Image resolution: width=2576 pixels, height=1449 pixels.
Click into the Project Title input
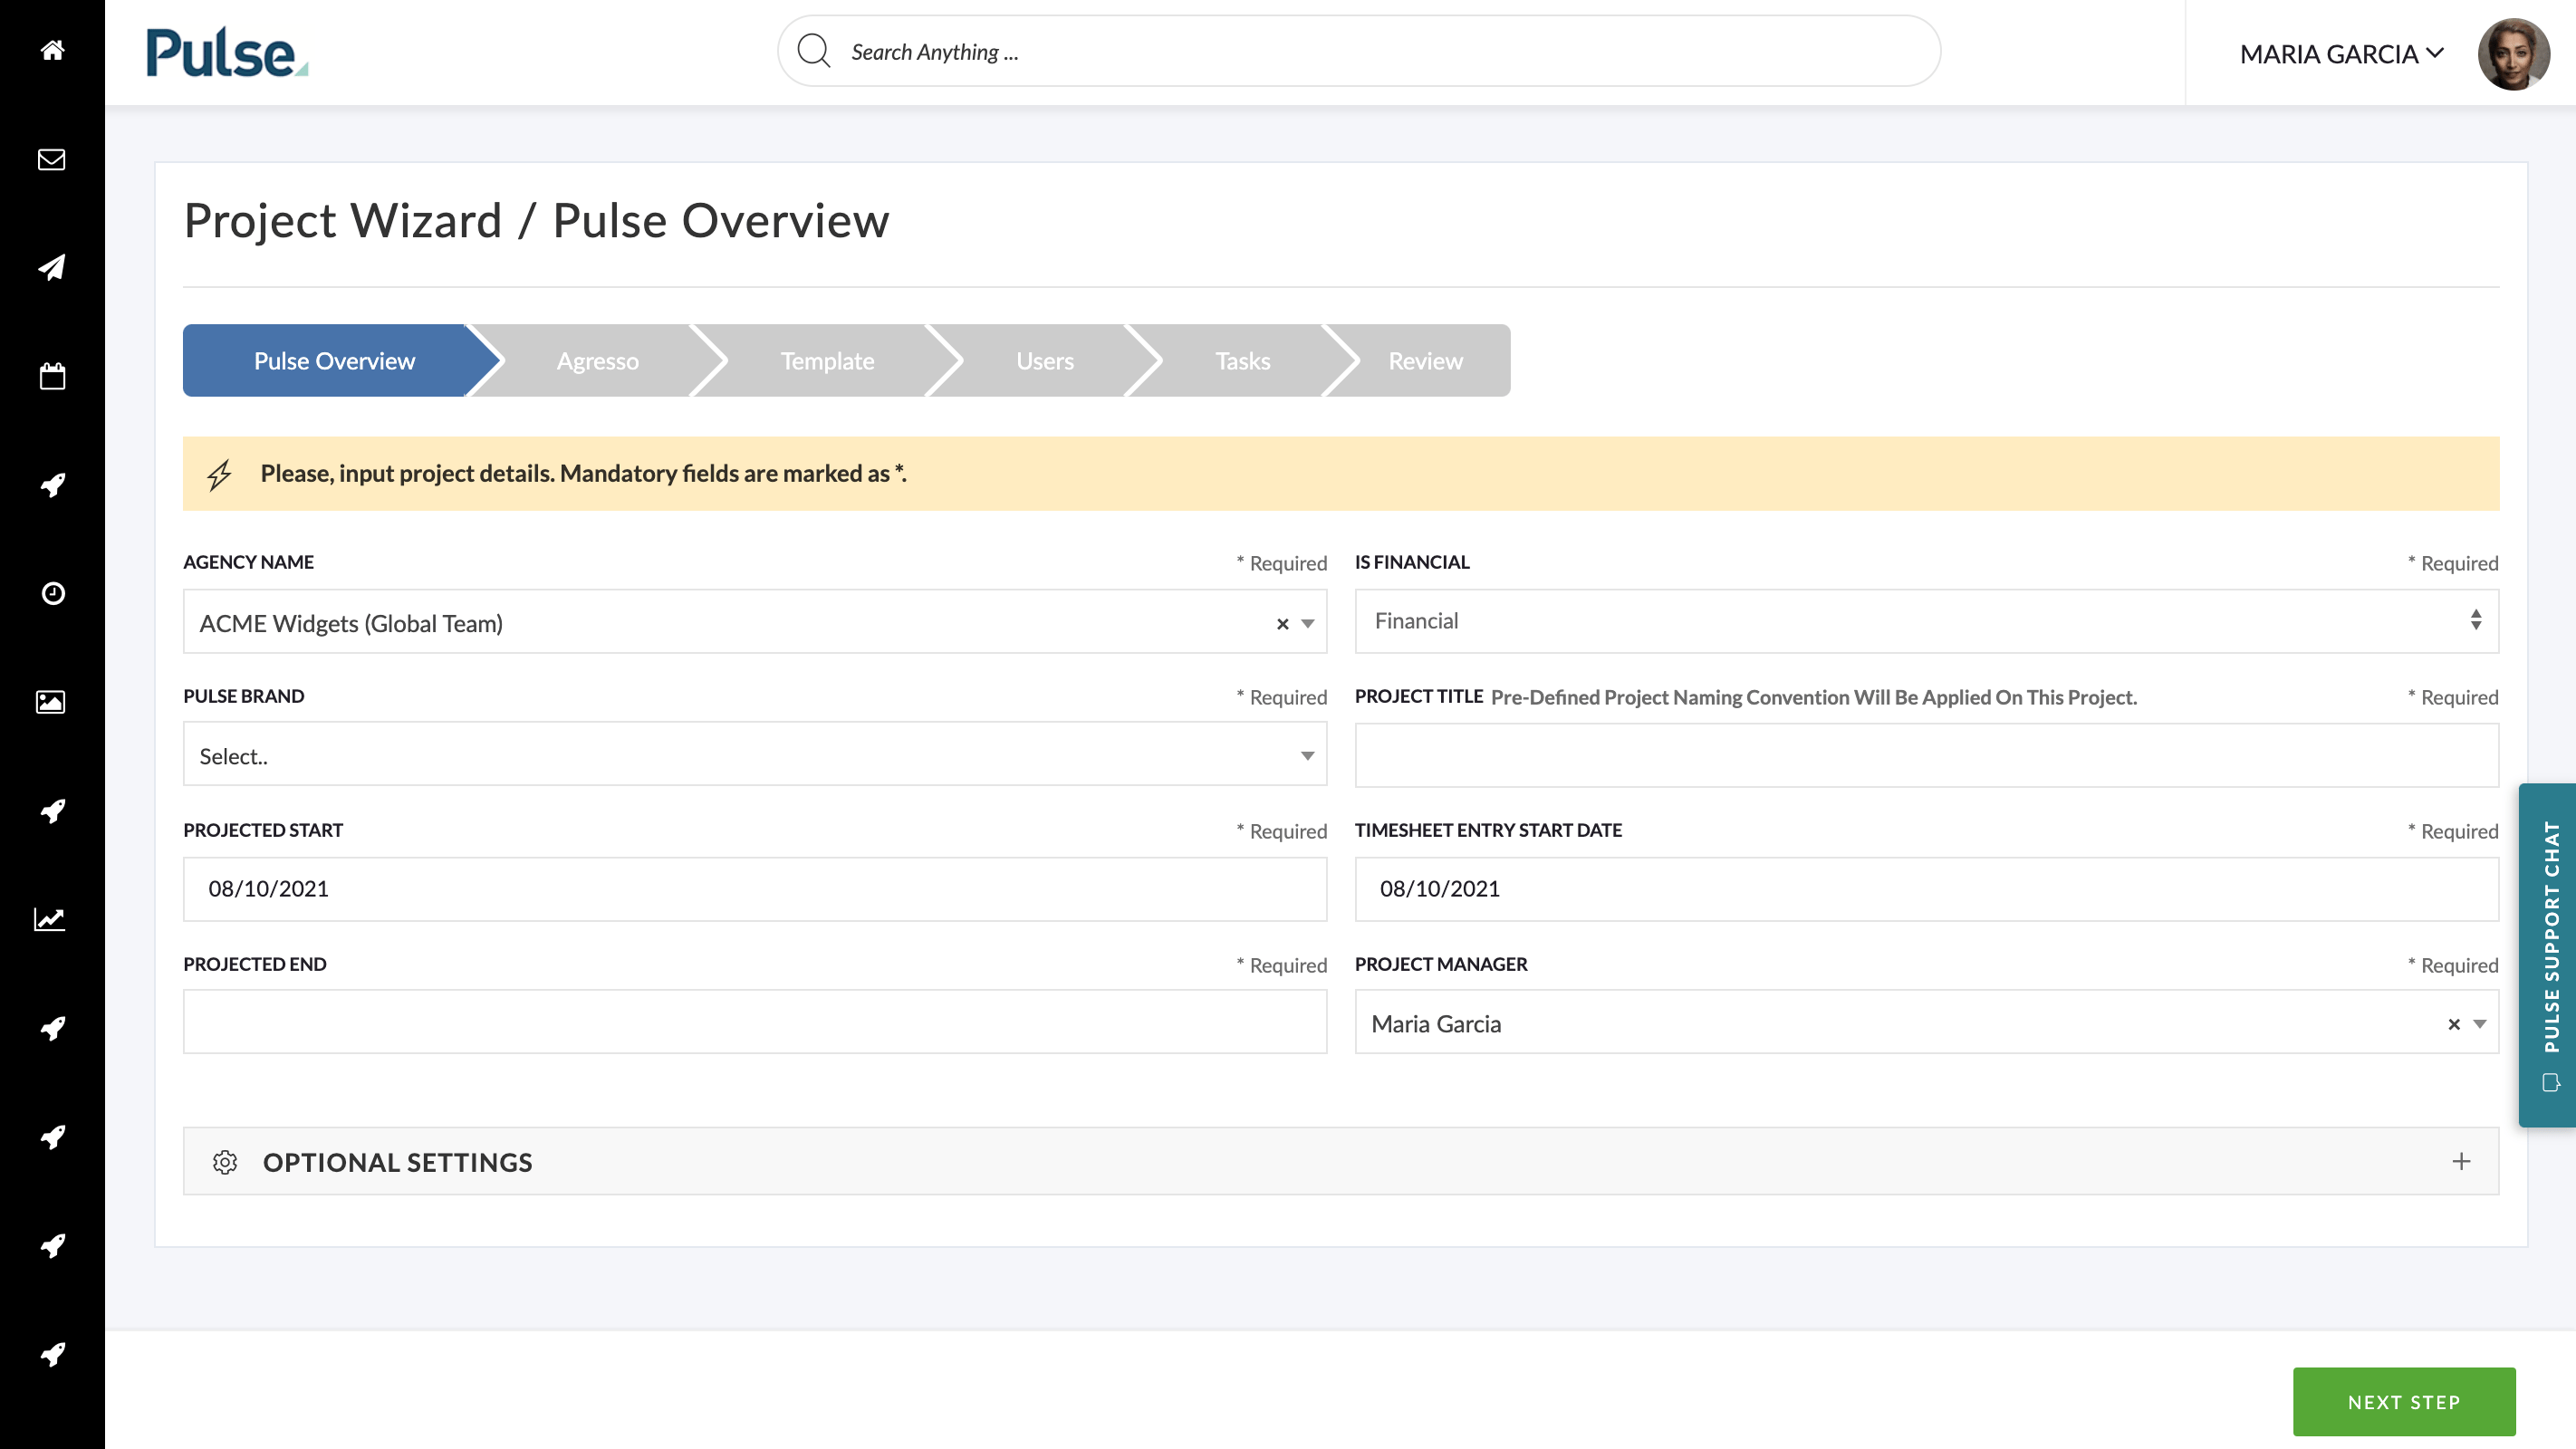point(1926,755)
